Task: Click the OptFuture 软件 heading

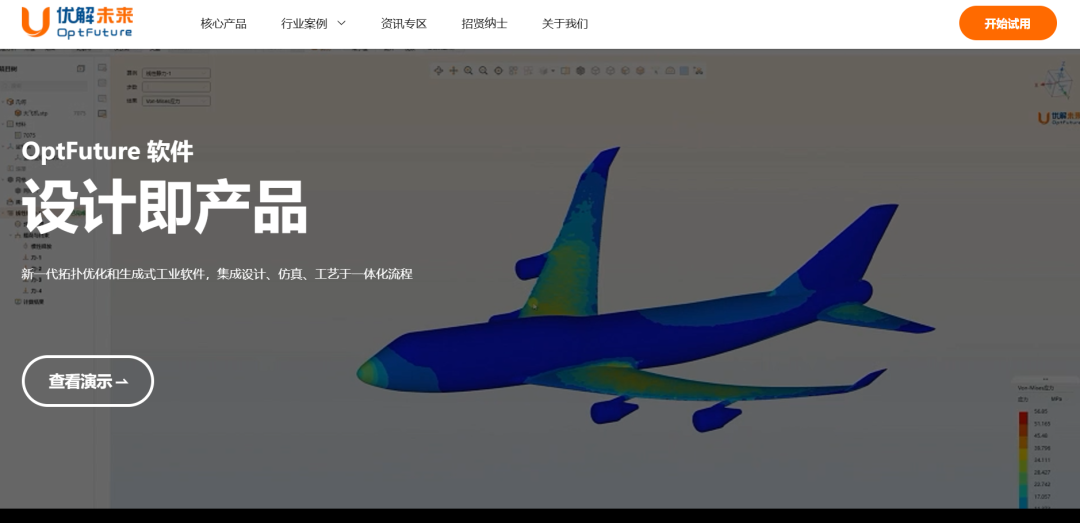Action: pos(107,151)
